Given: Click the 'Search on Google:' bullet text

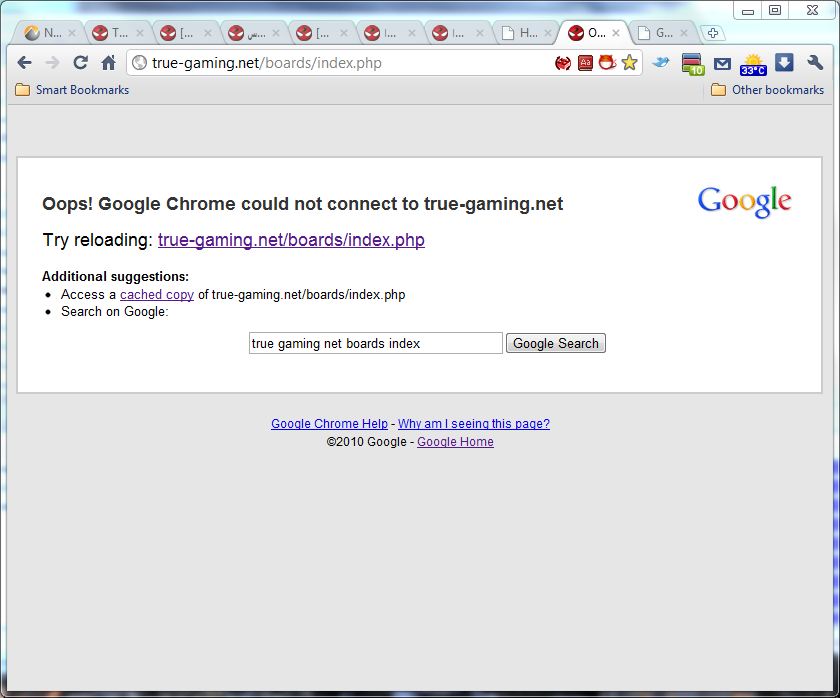Looking at the screenshot, I should coord(115,312).
